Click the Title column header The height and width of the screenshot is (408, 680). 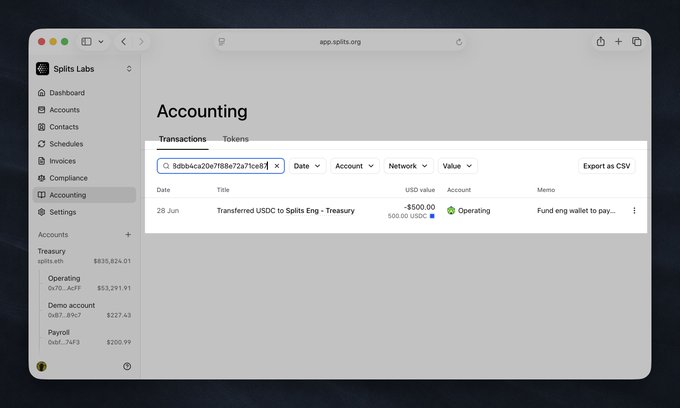click(x=223, y=190)
